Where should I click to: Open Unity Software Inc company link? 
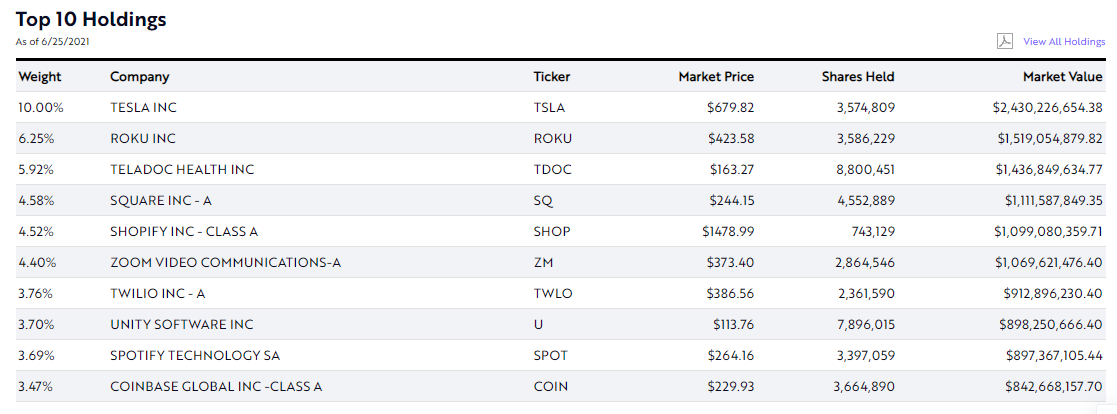(182, 324)
